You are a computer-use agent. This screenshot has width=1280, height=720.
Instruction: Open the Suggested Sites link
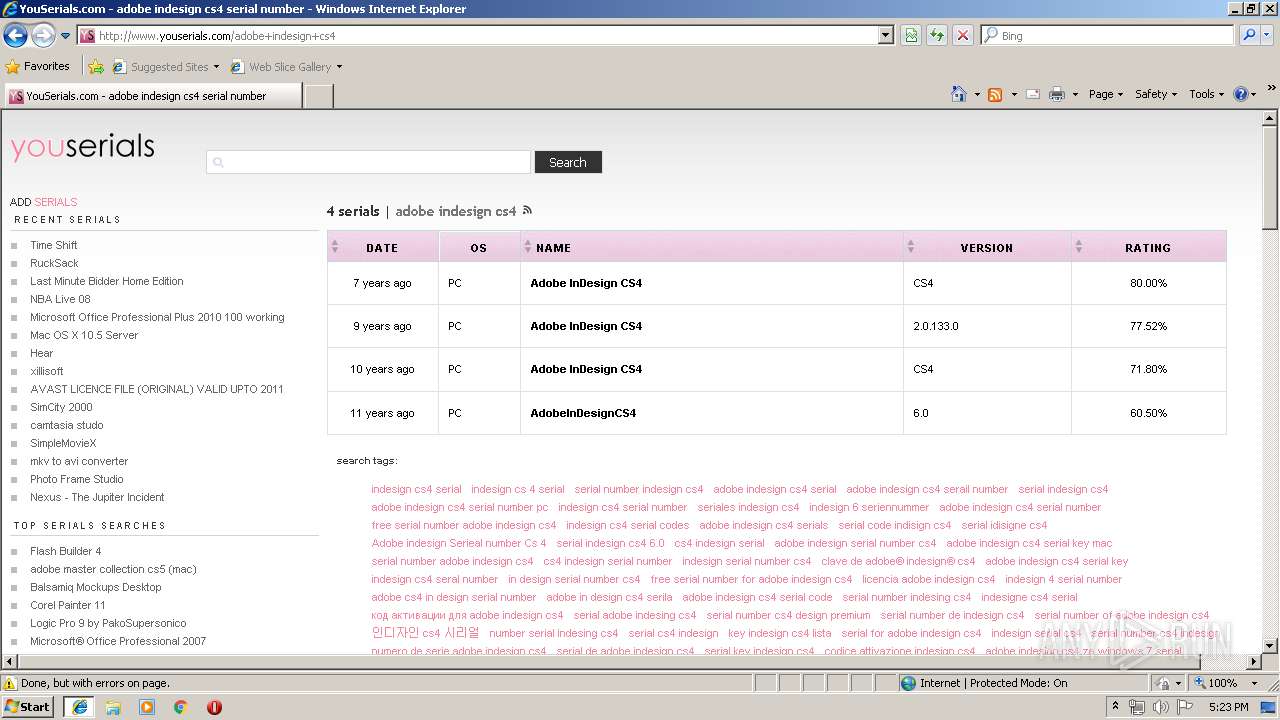click(165, 67)
